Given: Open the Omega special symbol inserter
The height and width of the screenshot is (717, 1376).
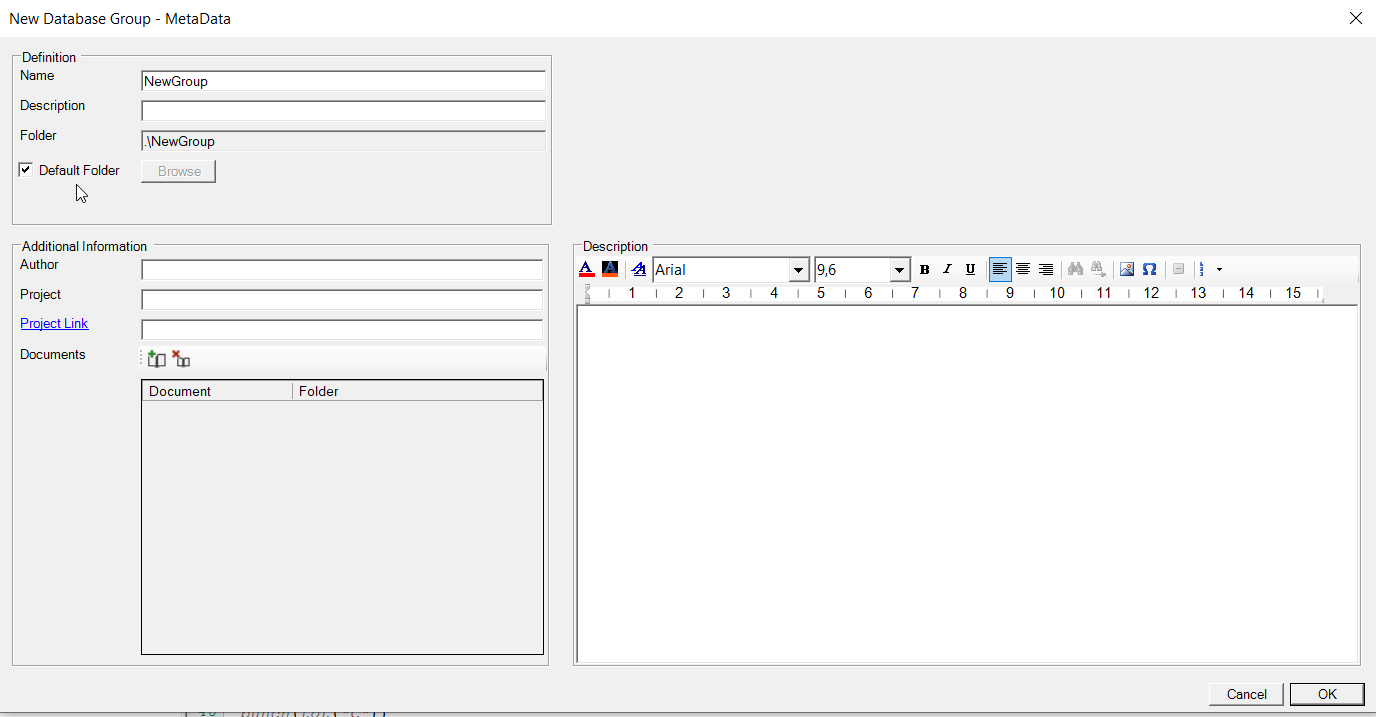Looking at the screenshot, I should 1150,270.
